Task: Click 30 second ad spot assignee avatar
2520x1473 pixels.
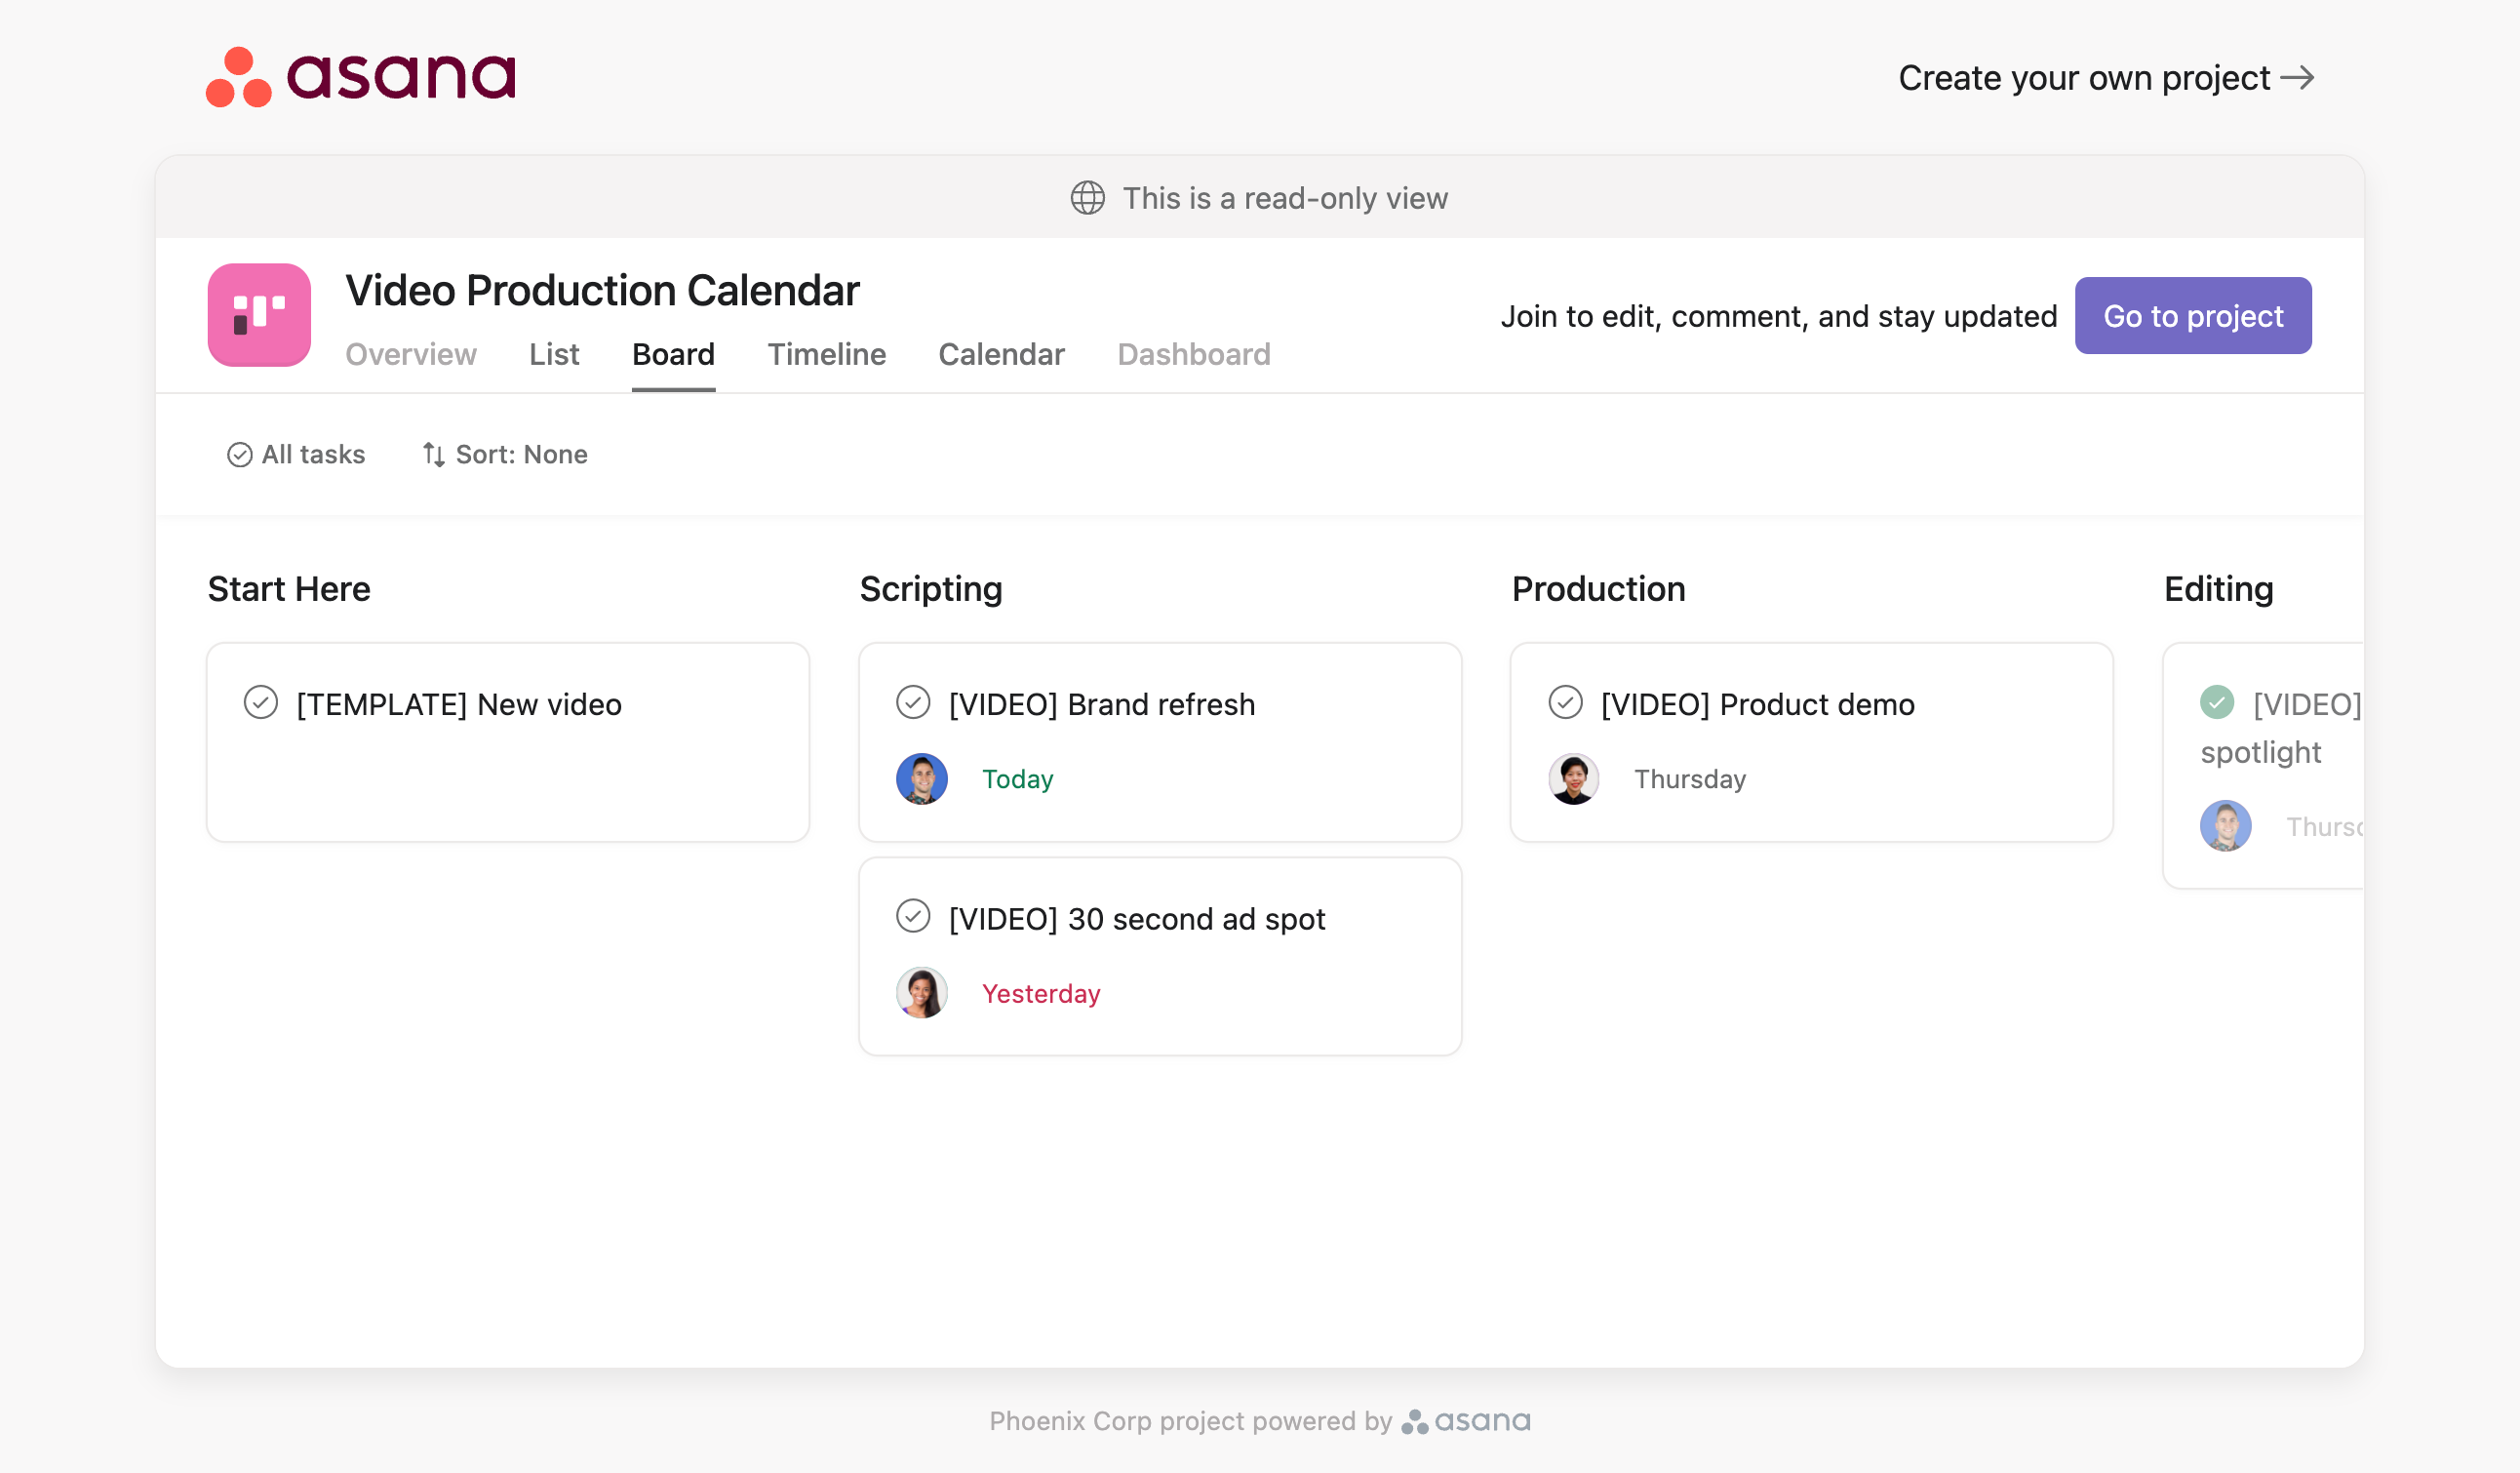Action: 921,993
